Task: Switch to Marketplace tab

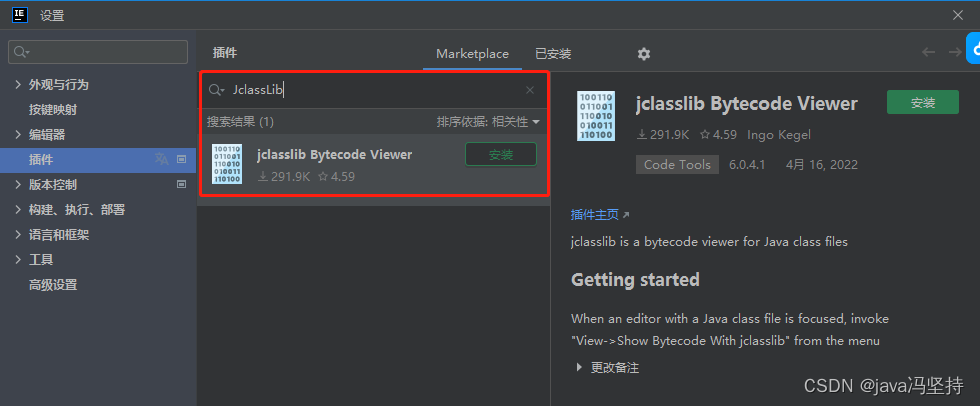Action: (472, 54)
